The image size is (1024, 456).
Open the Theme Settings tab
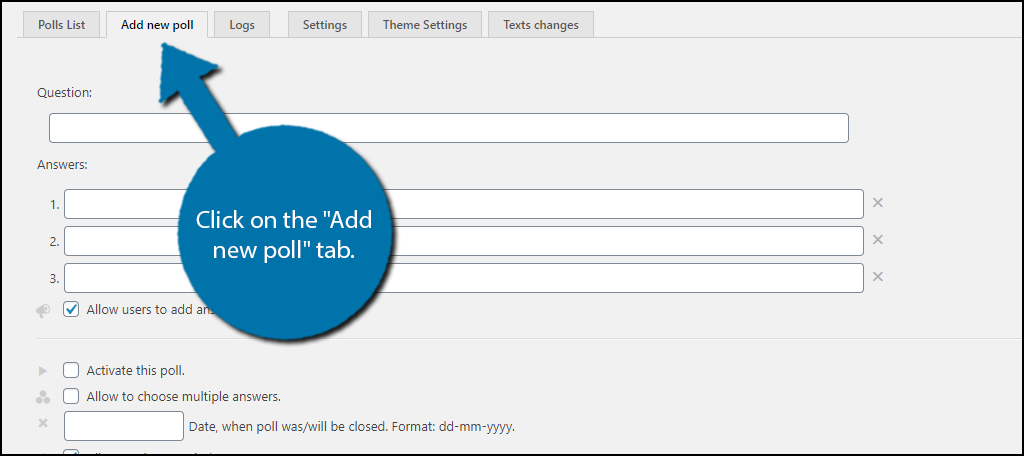pyautogui.click(x=424, y=25)
